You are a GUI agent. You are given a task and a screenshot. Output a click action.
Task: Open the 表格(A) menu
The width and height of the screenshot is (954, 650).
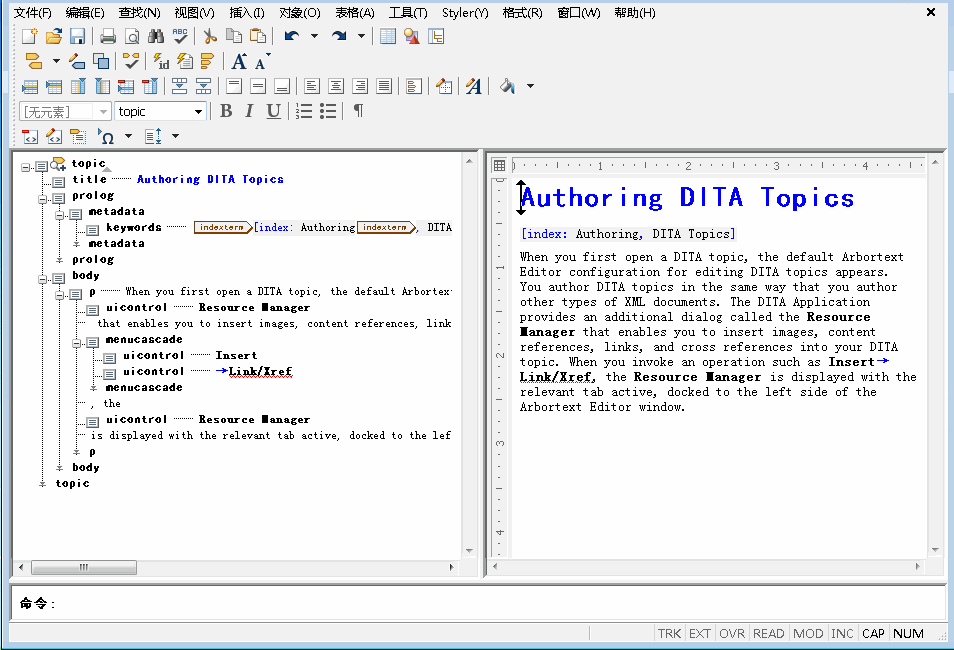[x=355, y=13]
